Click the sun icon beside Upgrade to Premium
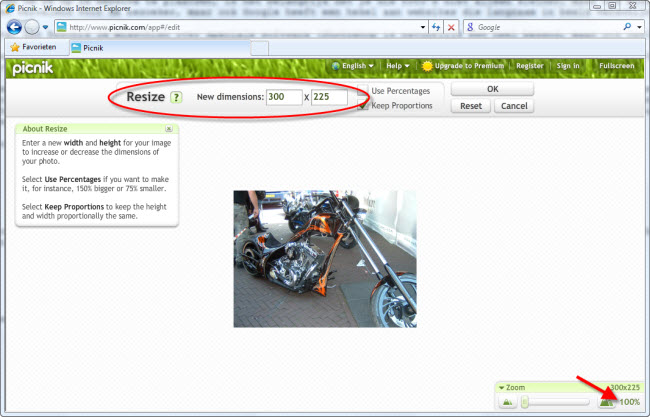Viewport: 650px width, 417px height. 427,66
